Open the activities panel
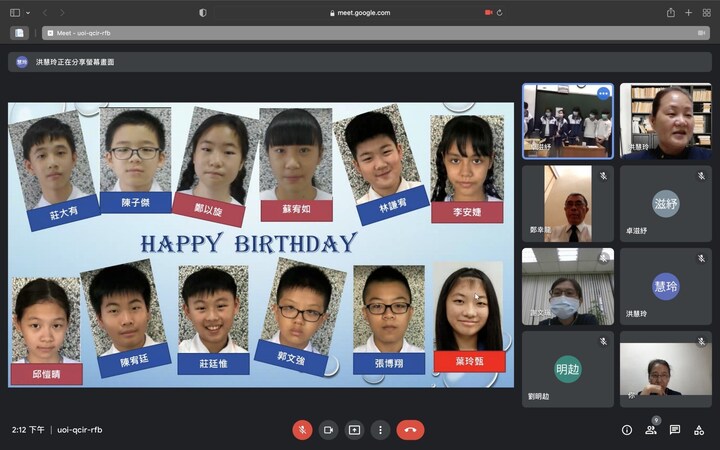The width and height of the screenshot is (720, 450). 699,429
